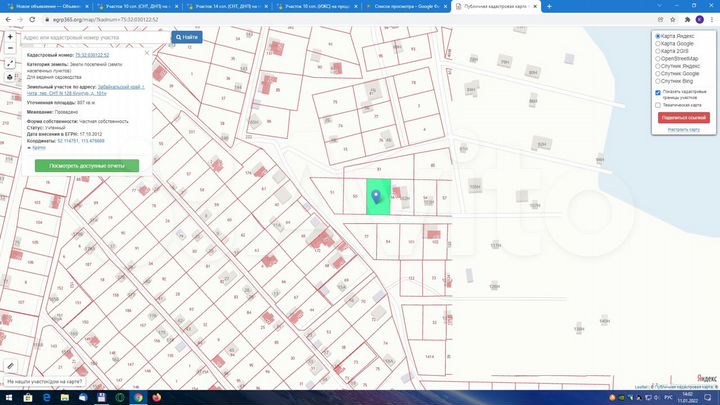Screen dimensions: 720x405
Task: Collapse popup details via 'Кратко'
Action: (x=39, y=148)
